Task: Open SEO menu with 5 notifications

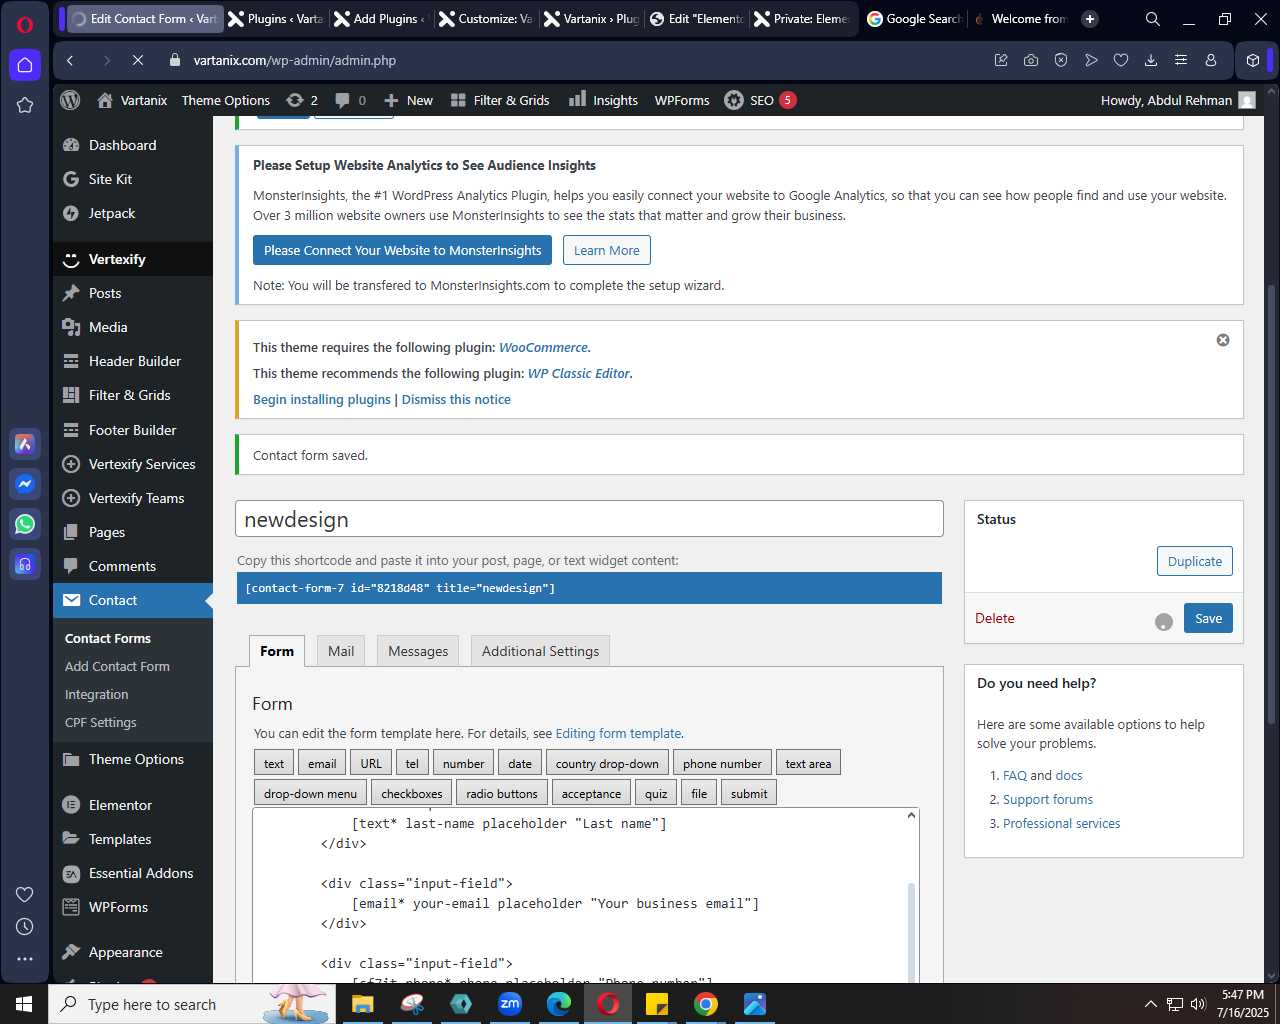Action: point(760,100)
